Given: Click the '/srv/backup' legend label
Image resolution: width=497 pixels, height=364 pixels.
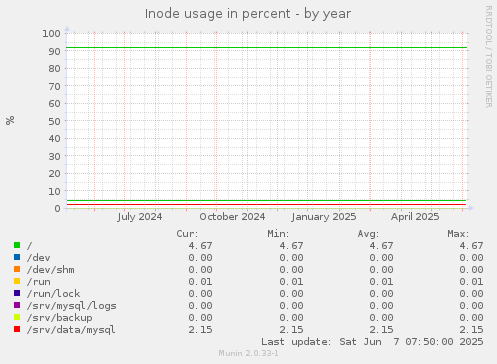Looking at the screenshot, I should click(60, 318).
